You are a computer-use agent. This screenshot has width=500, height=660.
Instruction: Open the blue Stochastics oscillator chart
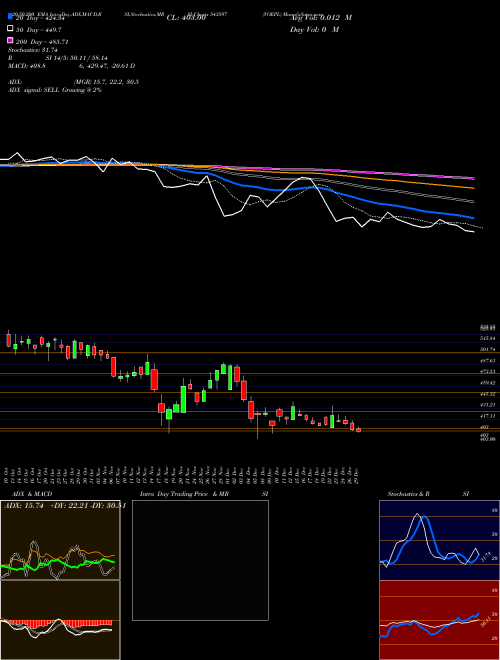pyautogui.click(x=439, y=540)
